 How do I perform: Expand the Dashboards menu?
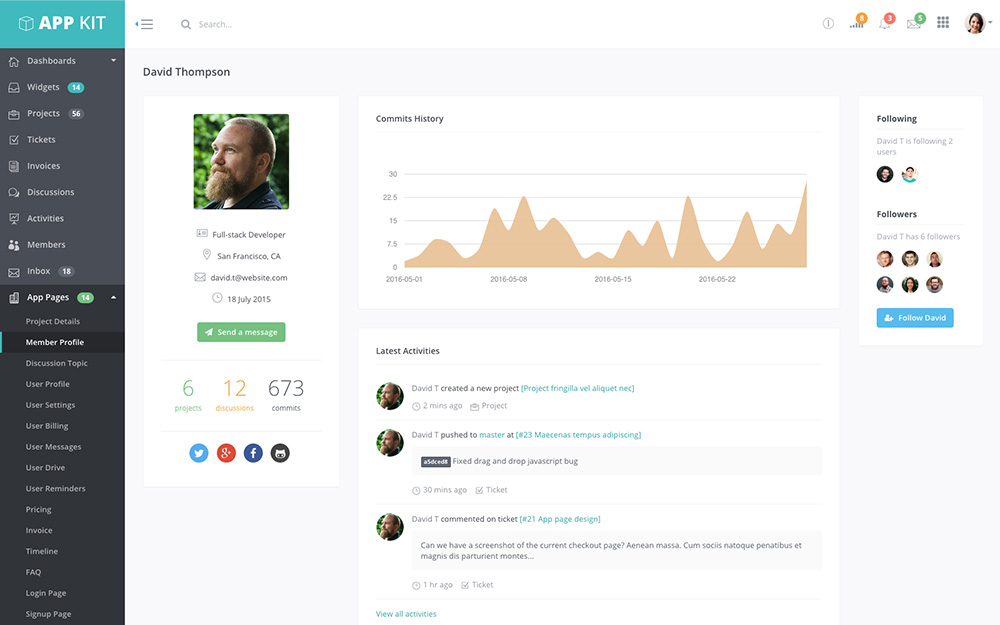[62, 61]
